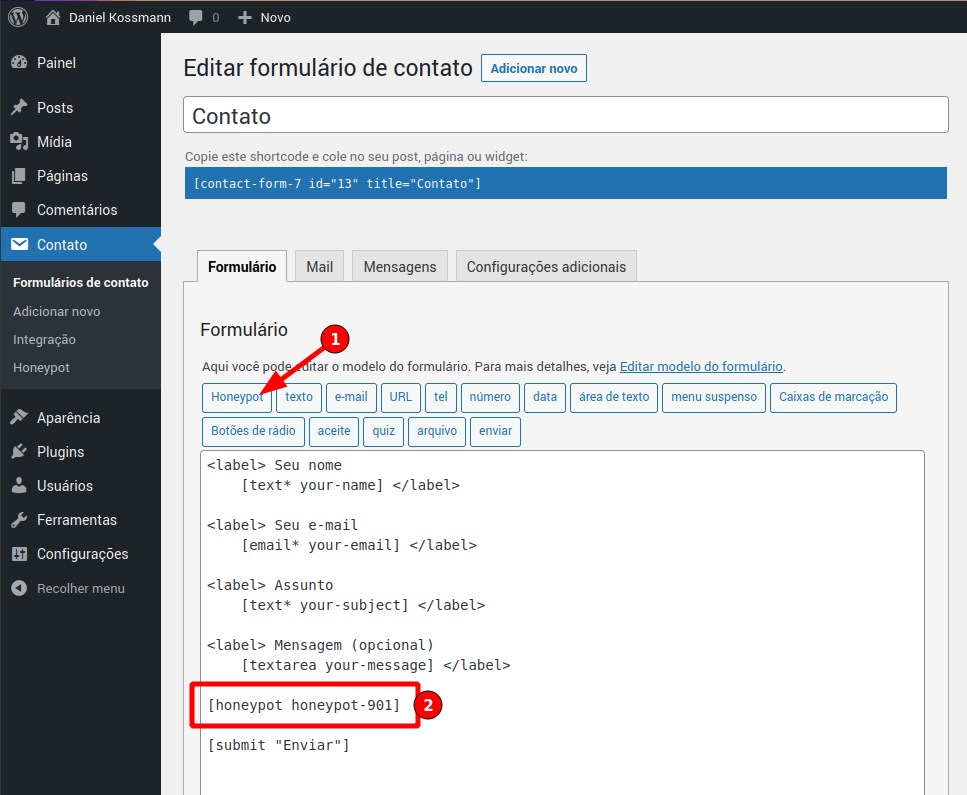Select the contact-form-7 shortcode field
The height and width of the screenshot is (795, 967).
(565, 183)
